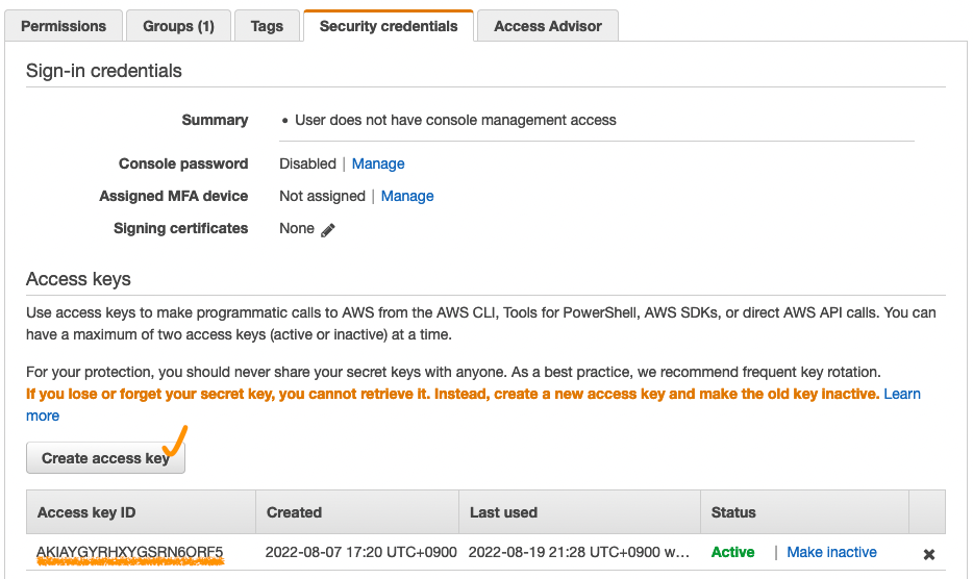Make the active access key inactive
This screenshot has width=974, height=579.
(x=831, y=552)
